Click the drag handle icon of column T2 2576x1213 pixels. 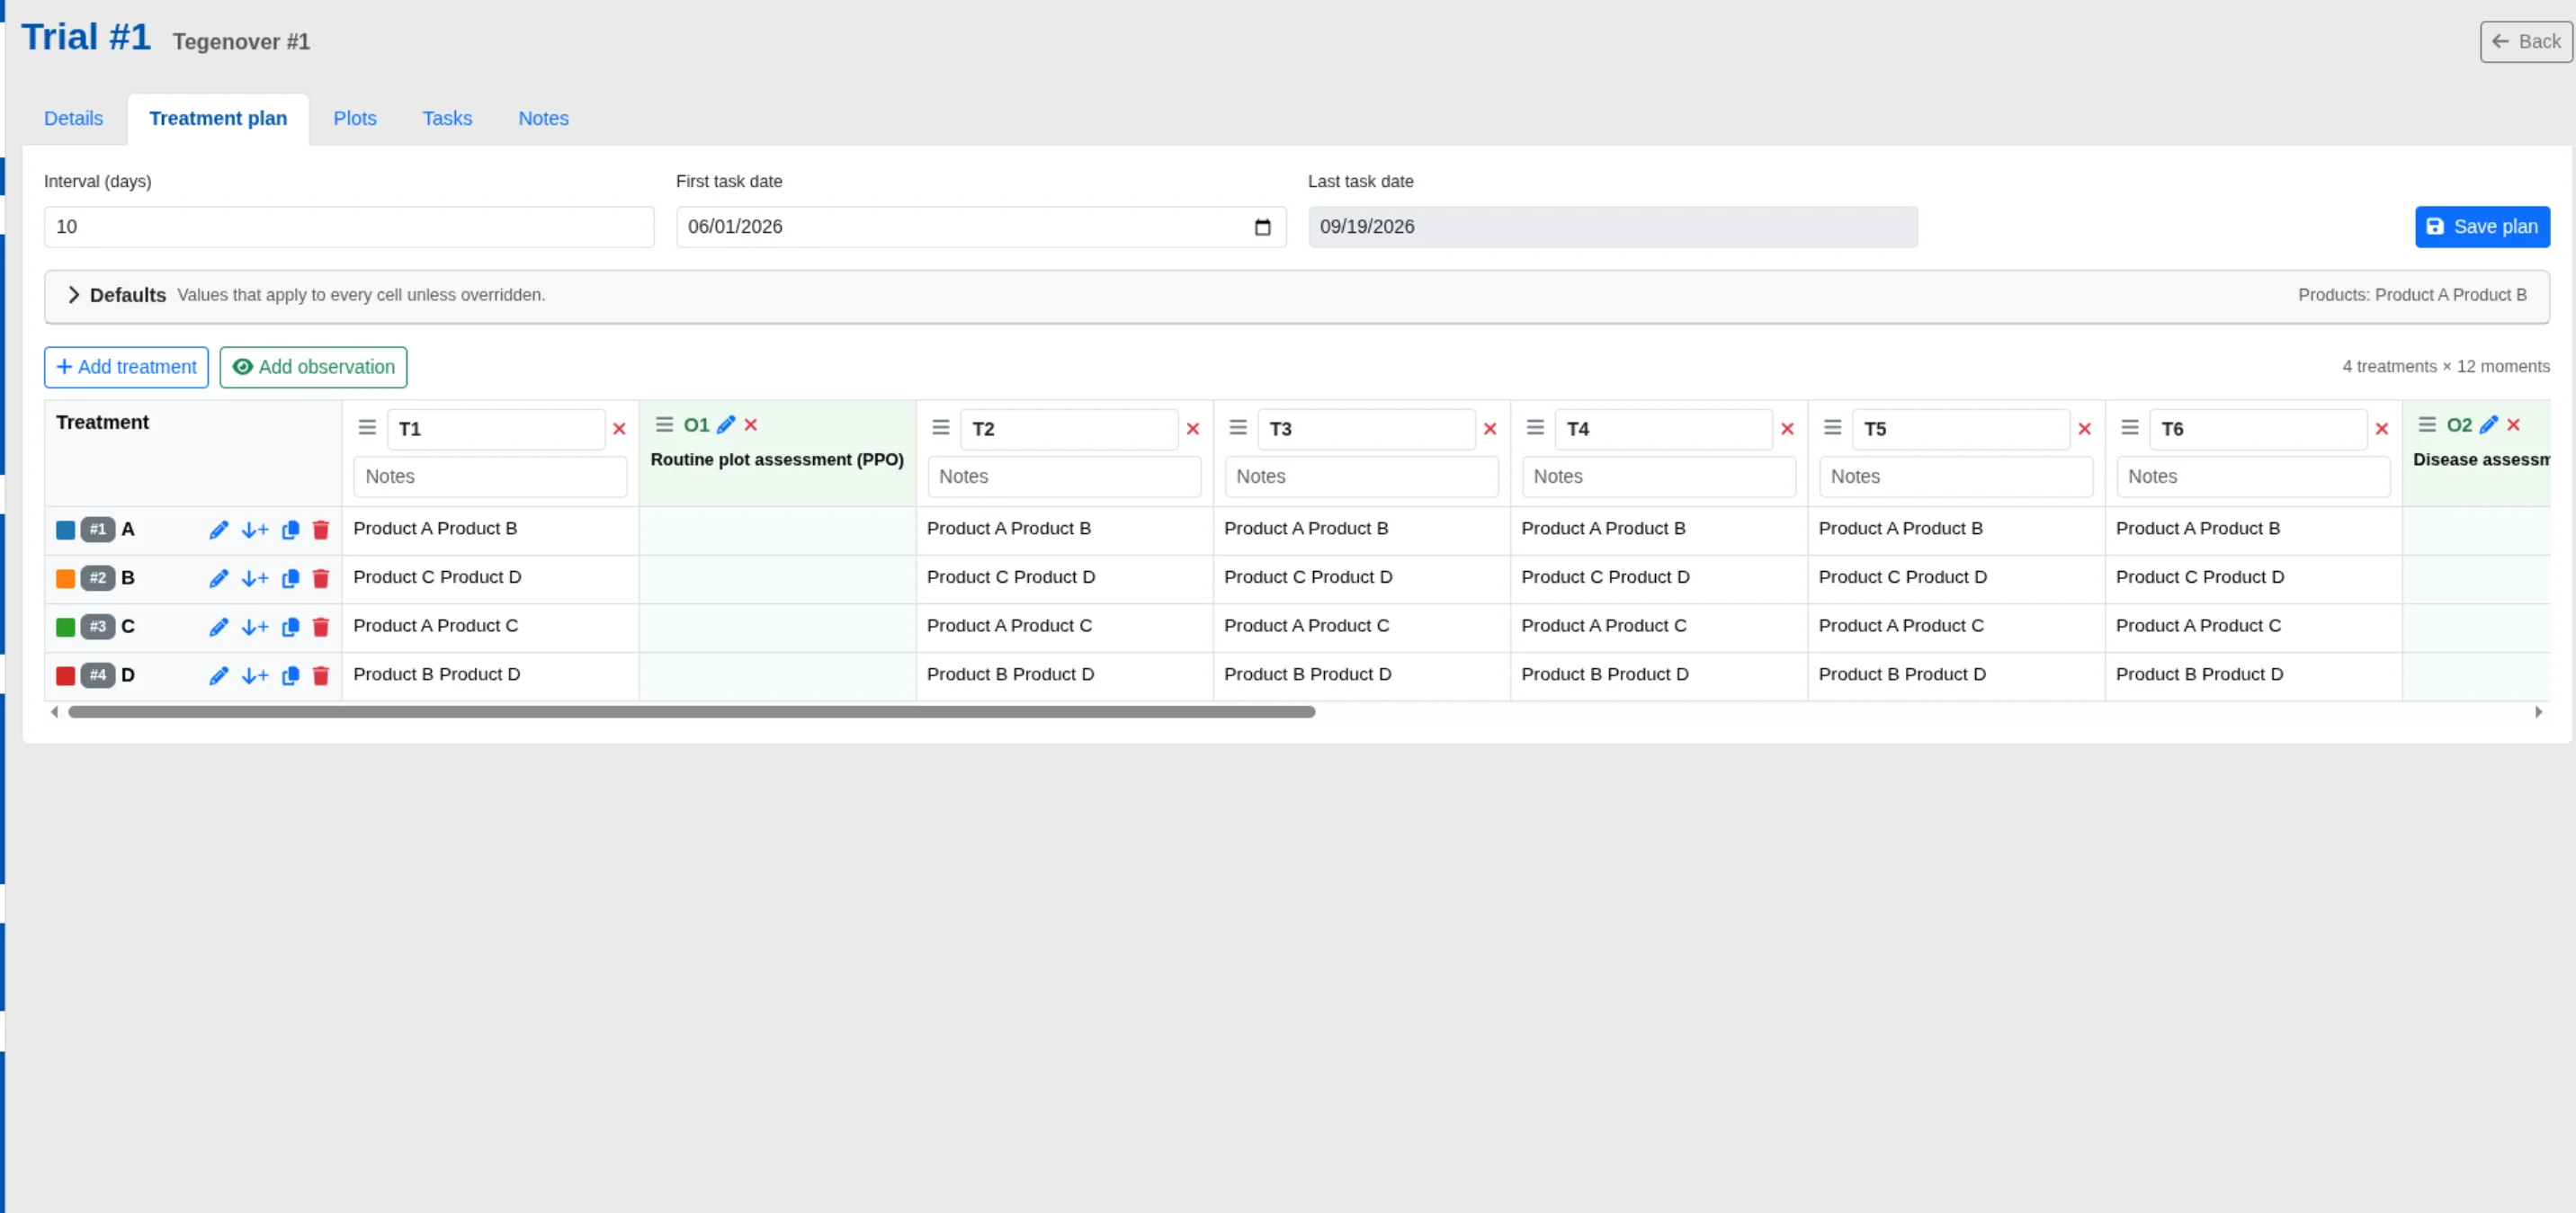pos(939,427)
